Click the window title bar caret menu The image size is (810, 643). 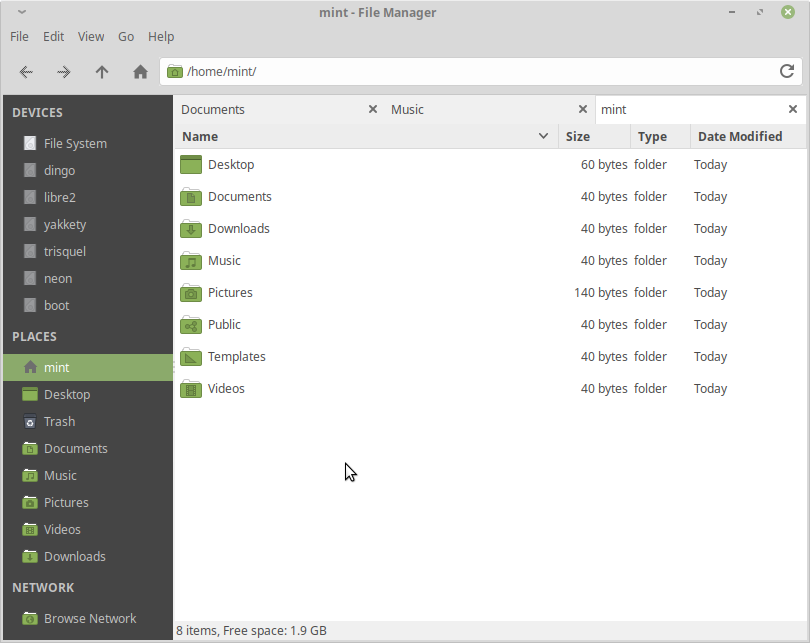coord(20,11)
